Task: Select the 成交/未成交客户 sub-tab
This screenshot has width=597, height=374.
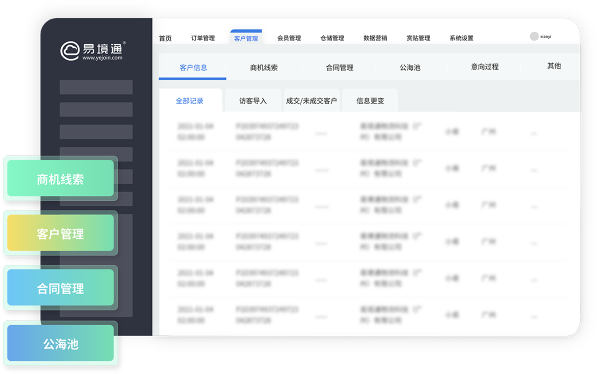Action: pos(311,101)
